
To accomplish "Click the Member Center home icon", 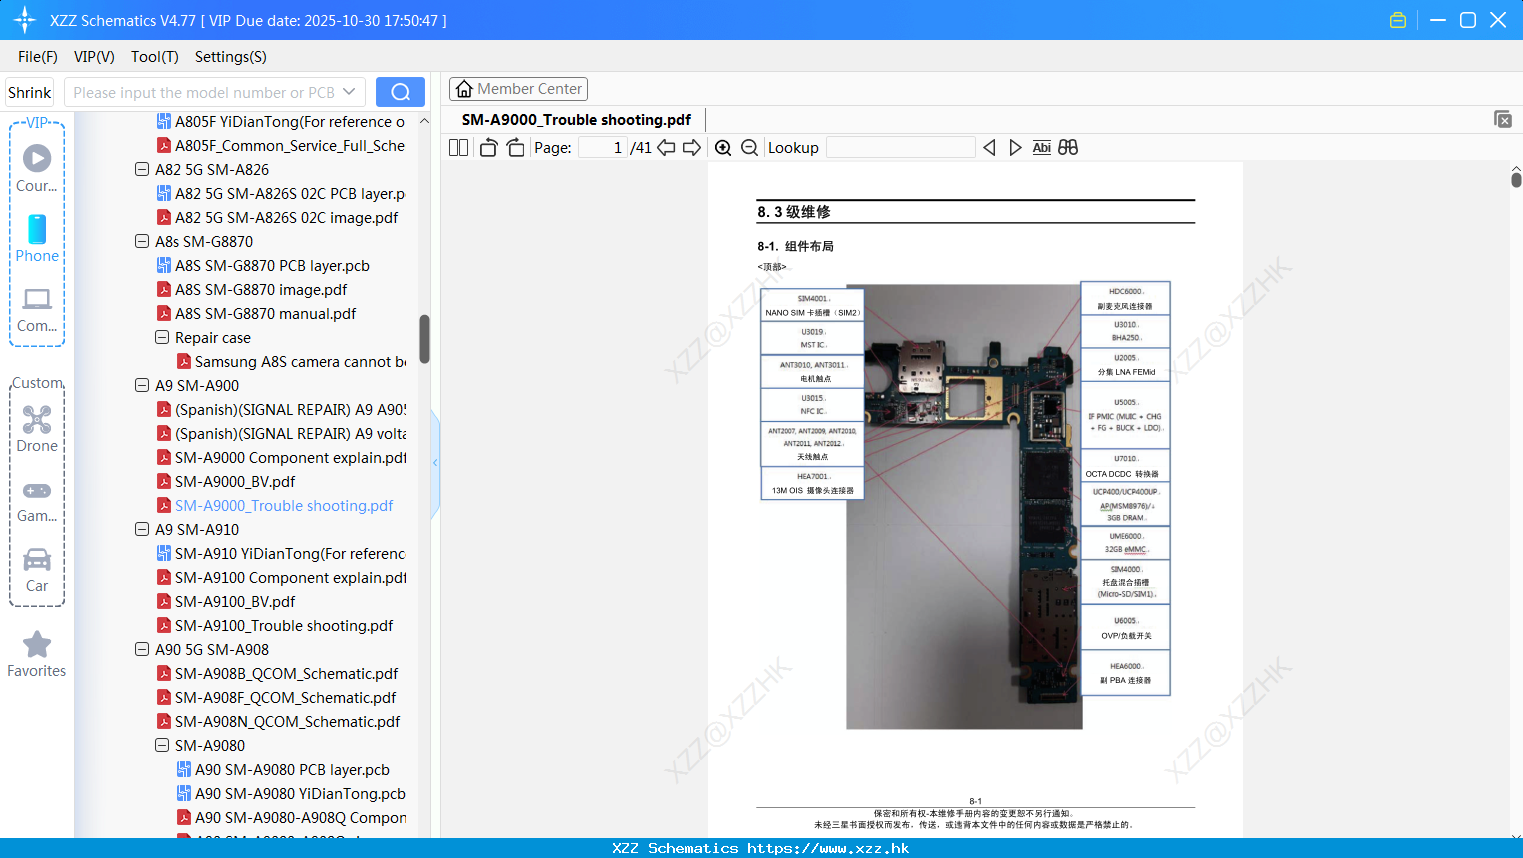I will (x=464, y=89).
